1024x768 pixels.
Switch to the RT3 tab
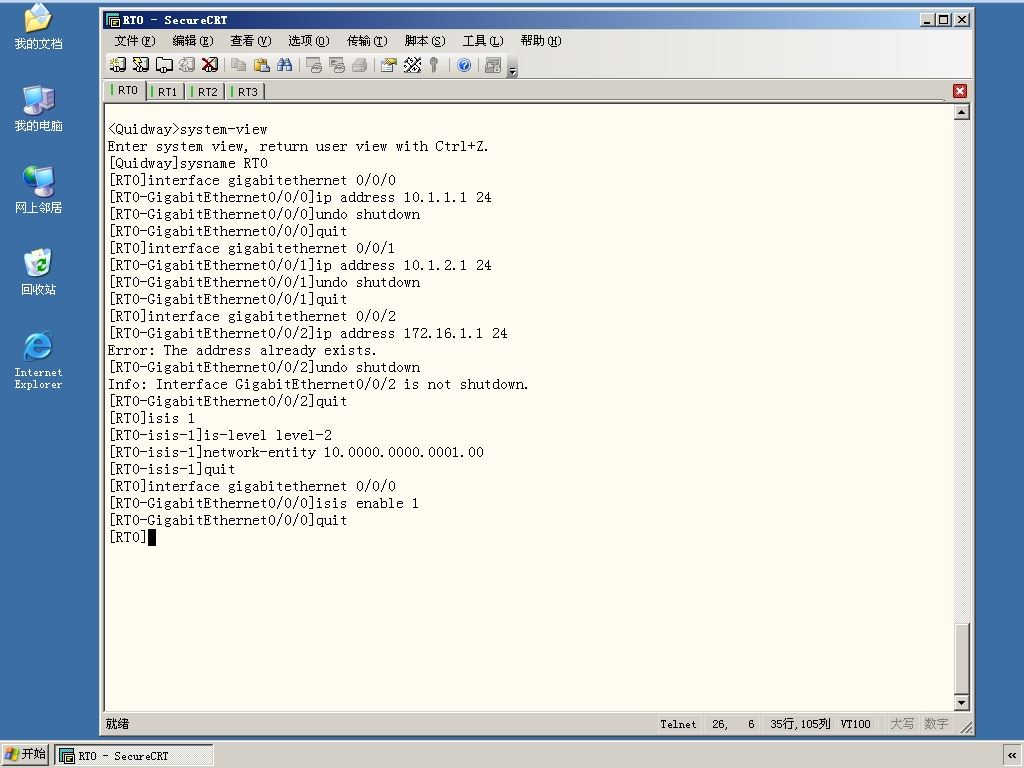click(x=245, y=91)
